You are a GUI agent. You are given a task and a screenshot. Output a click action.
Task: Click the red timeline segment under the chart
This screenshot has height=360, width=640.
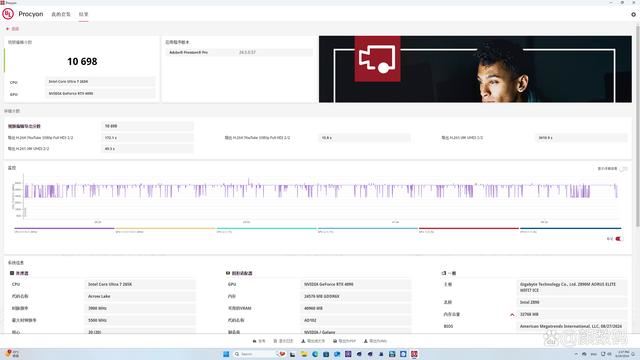469,228
